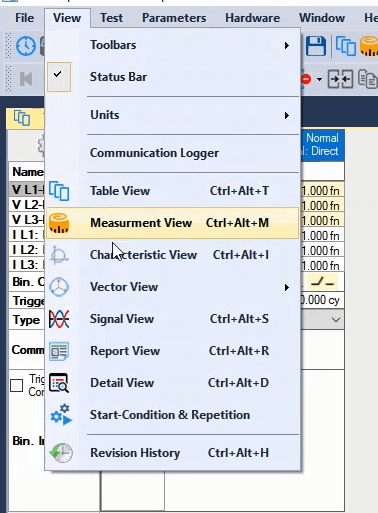378x513 pixels.
Task: Click the Report View icon
Action: point(59,351)
